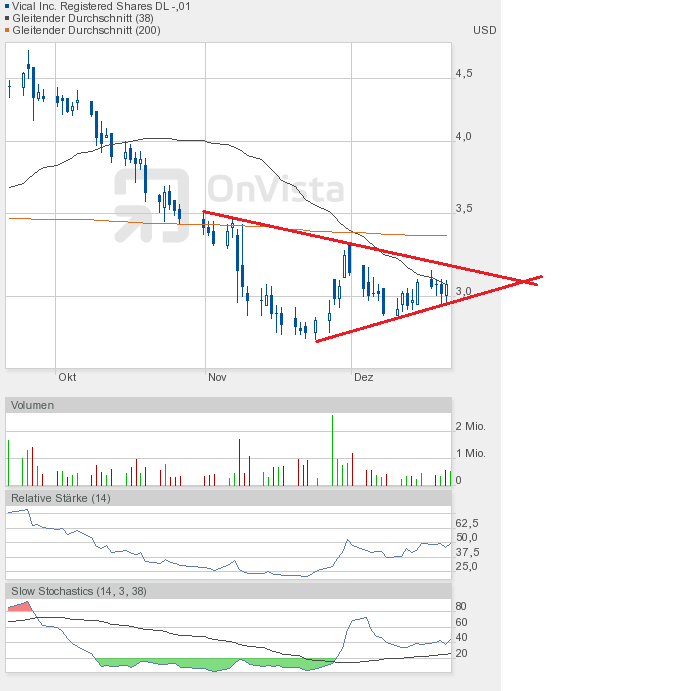Click the '1 Mio.' volume axis label
The height and width of the screenshot is (691, 681).
[470, 453]
